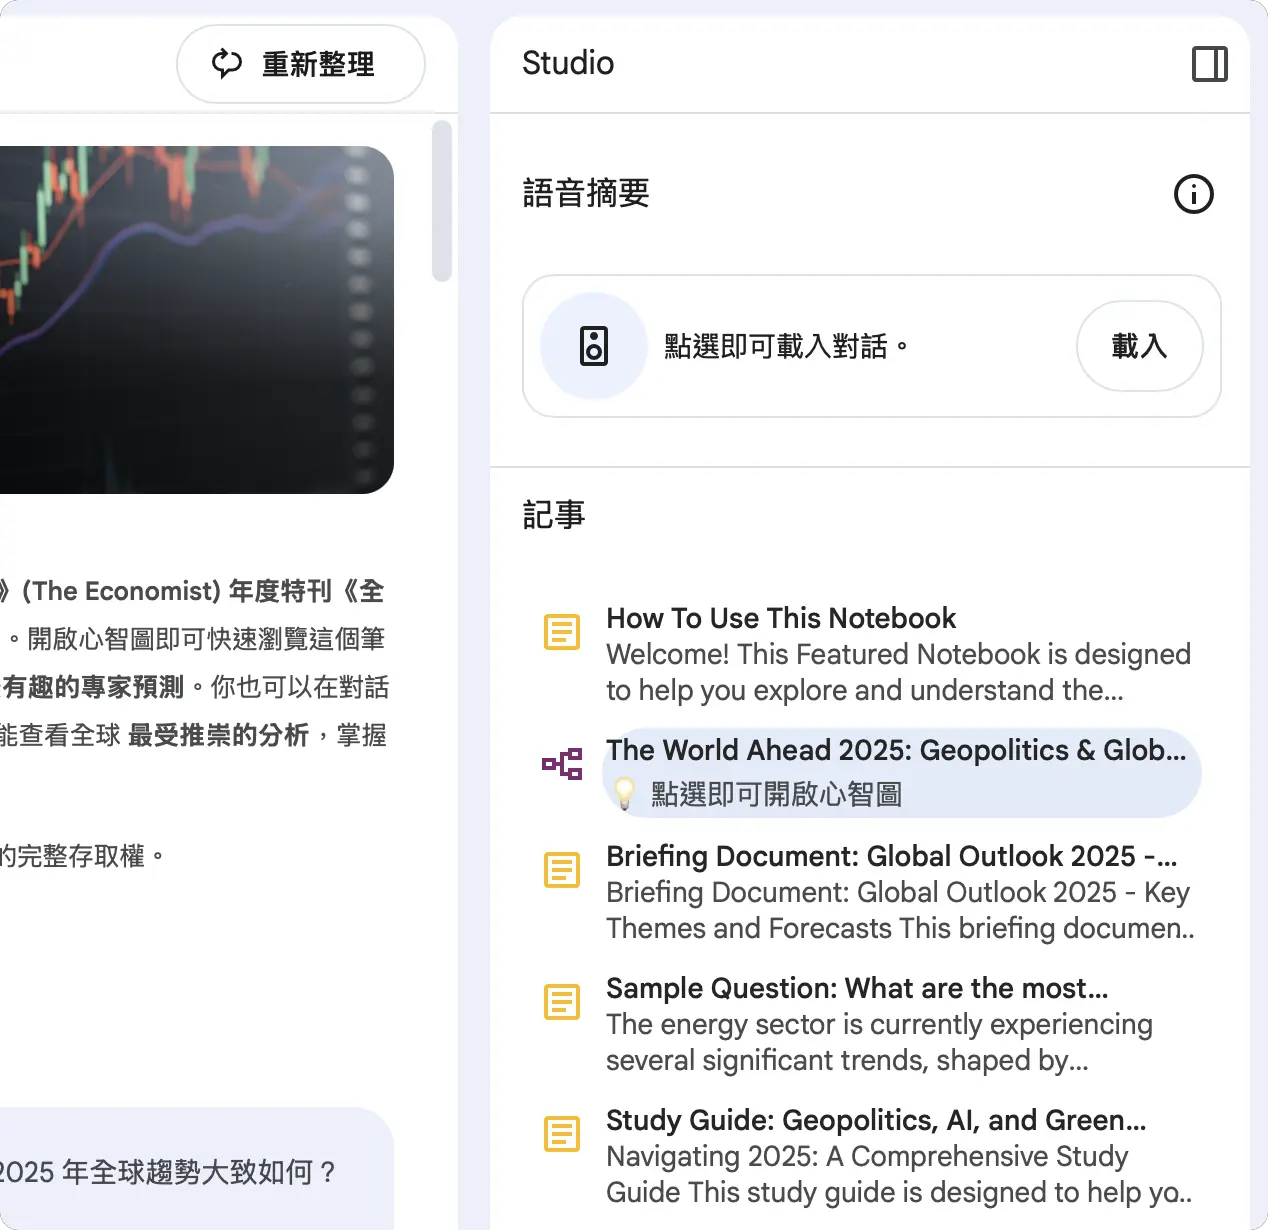
Task: Click note icon beside Study Guide
Action: 562,1134
